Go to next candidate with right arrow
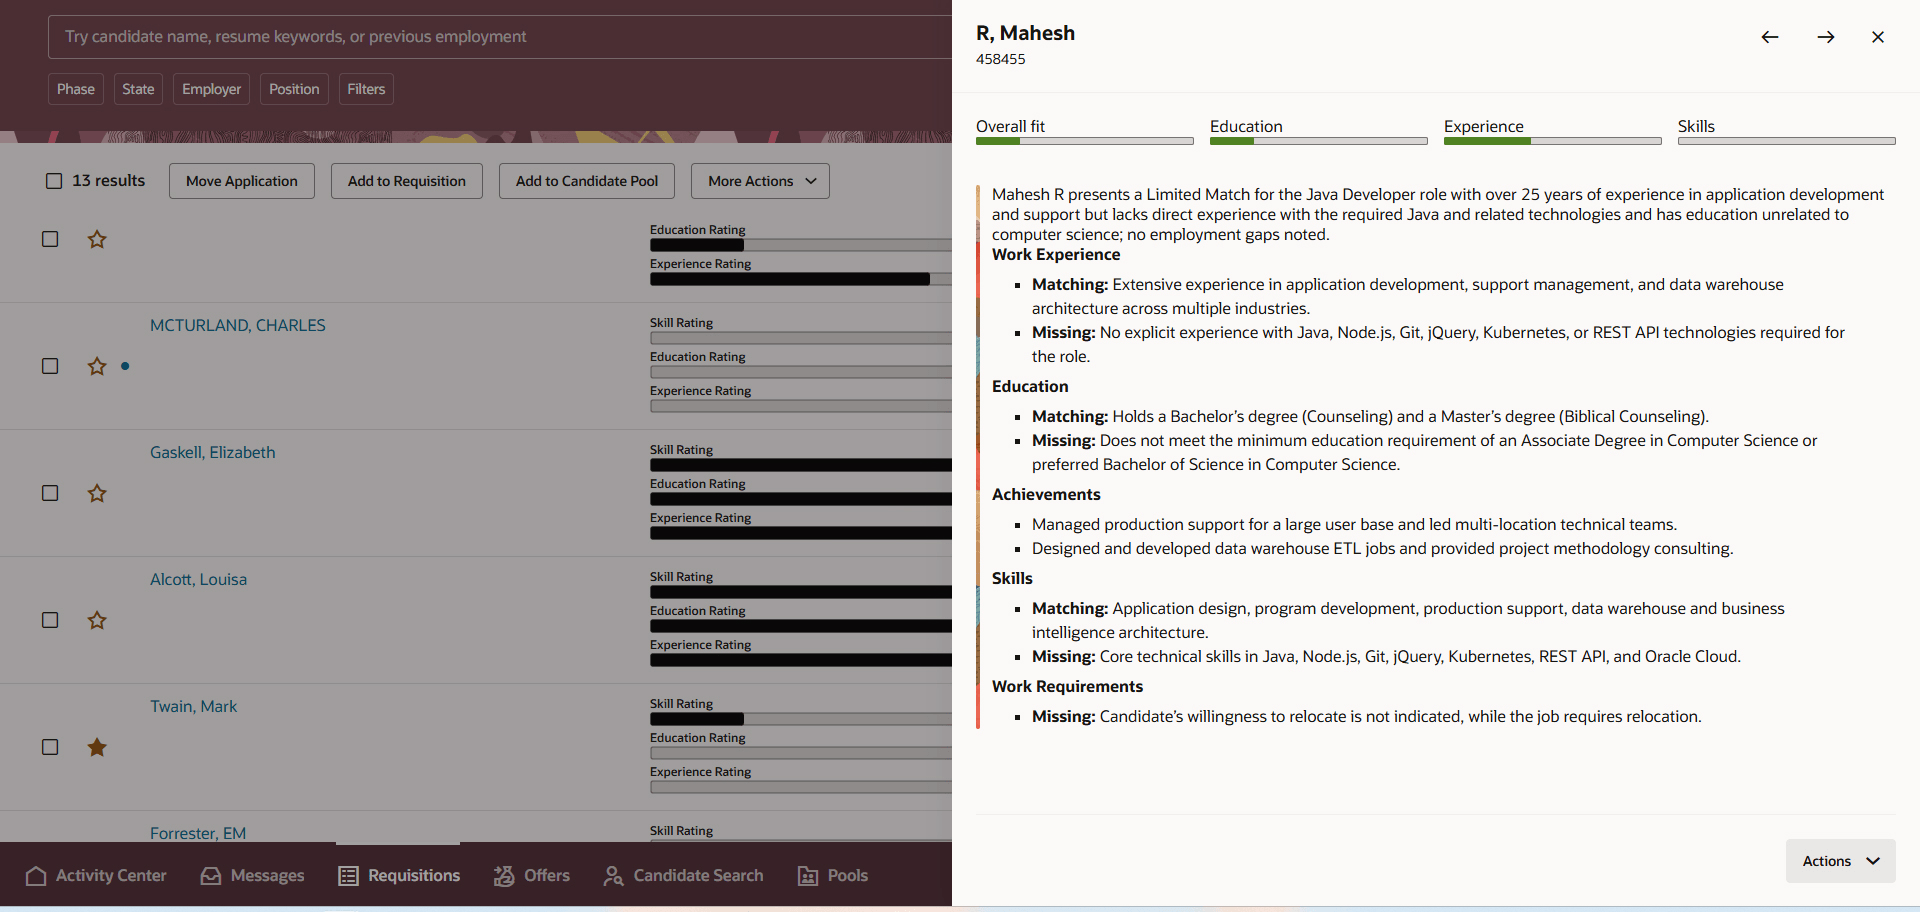Screen dimensions: 1920x912 pyautogui.click(x=1826, y=37)
